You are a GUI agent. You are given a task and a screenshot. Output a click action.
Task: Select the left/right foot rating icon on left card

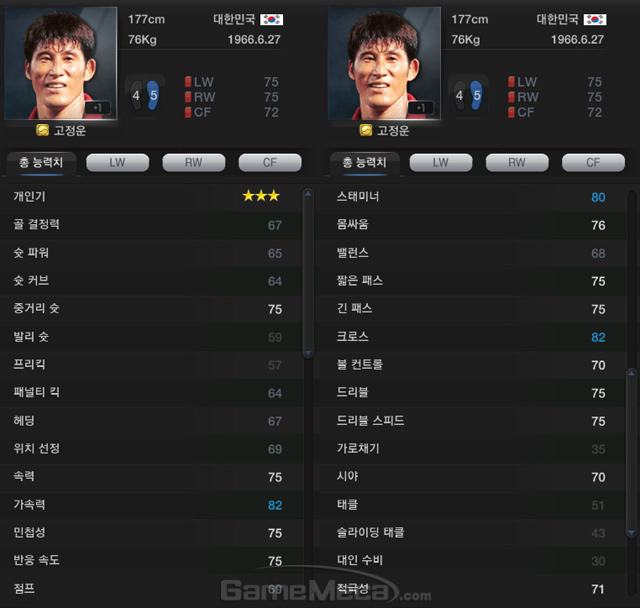(x=144, y=95)
